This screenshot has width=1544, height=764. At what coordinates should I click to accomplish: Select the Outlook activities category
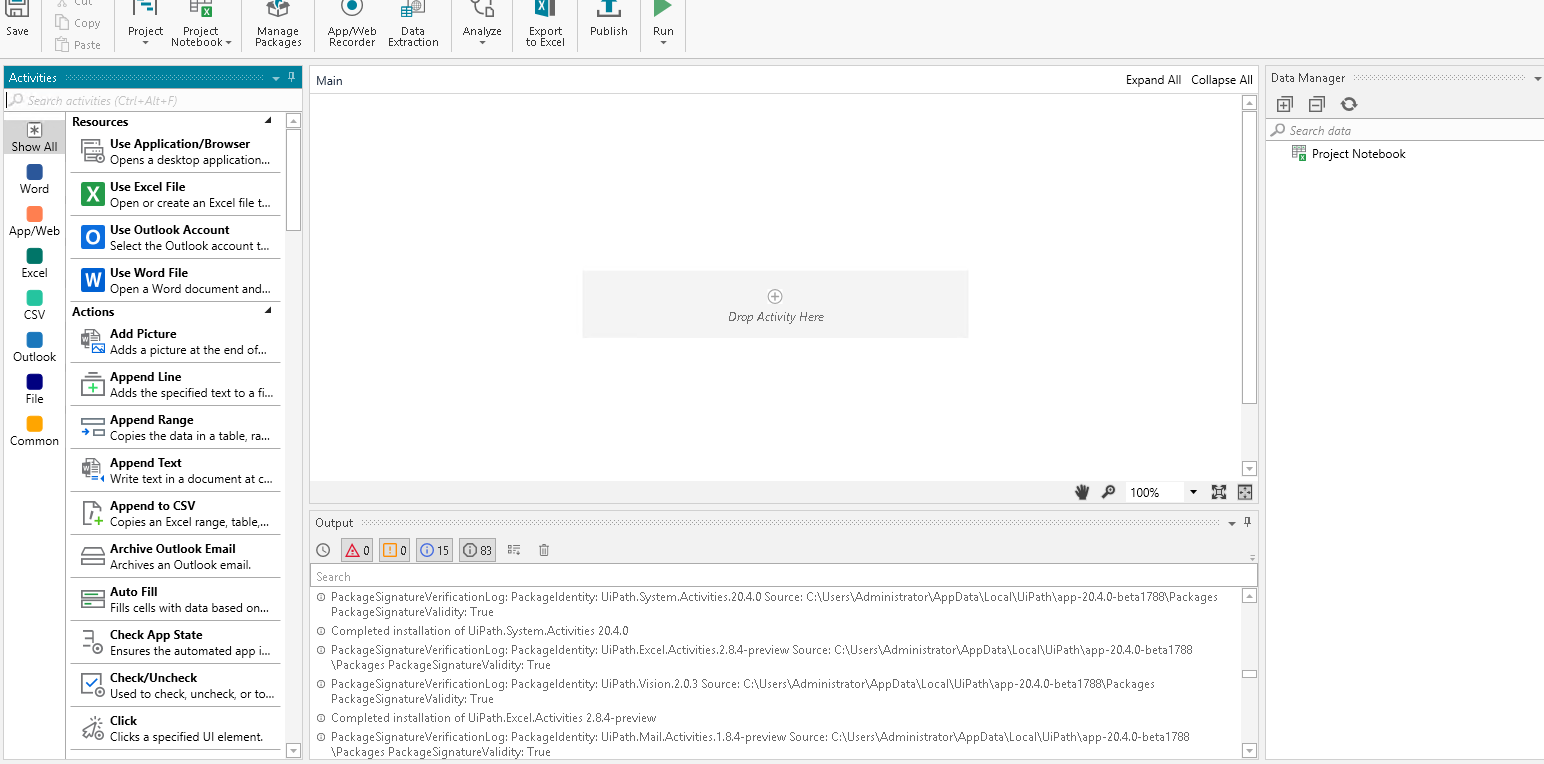[34, 347]
